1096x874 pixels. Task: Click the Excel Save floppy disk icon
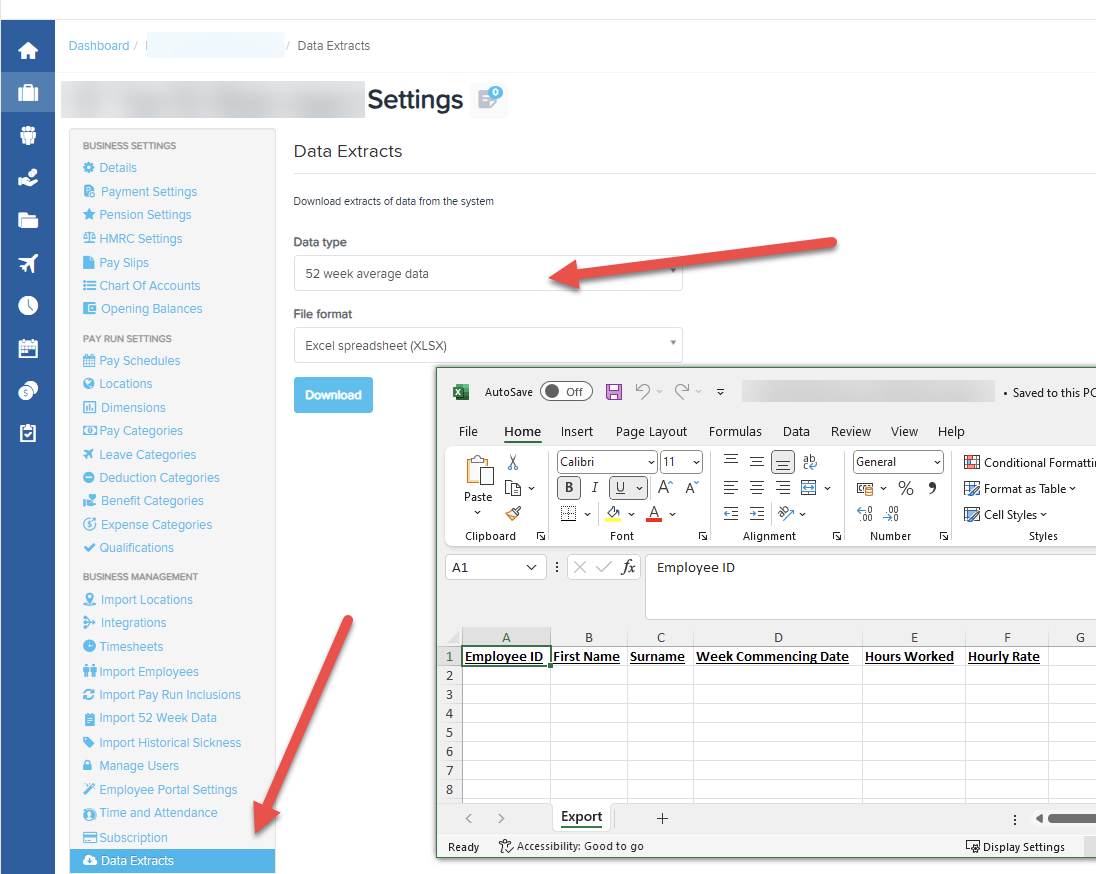[x=614, y=392]
